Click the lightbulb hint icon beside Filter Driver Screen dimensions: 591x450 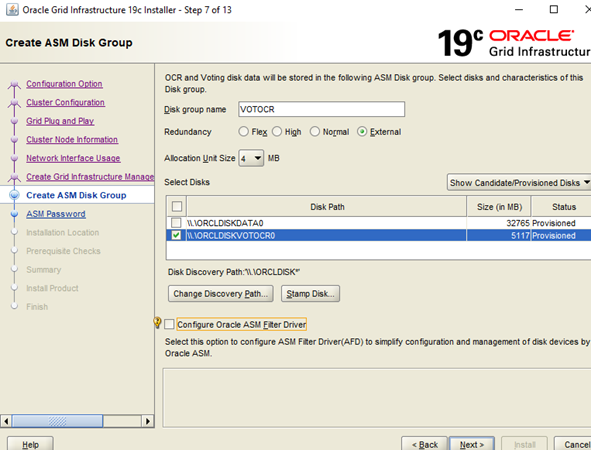pyautogui.click(x=157, y=322)
